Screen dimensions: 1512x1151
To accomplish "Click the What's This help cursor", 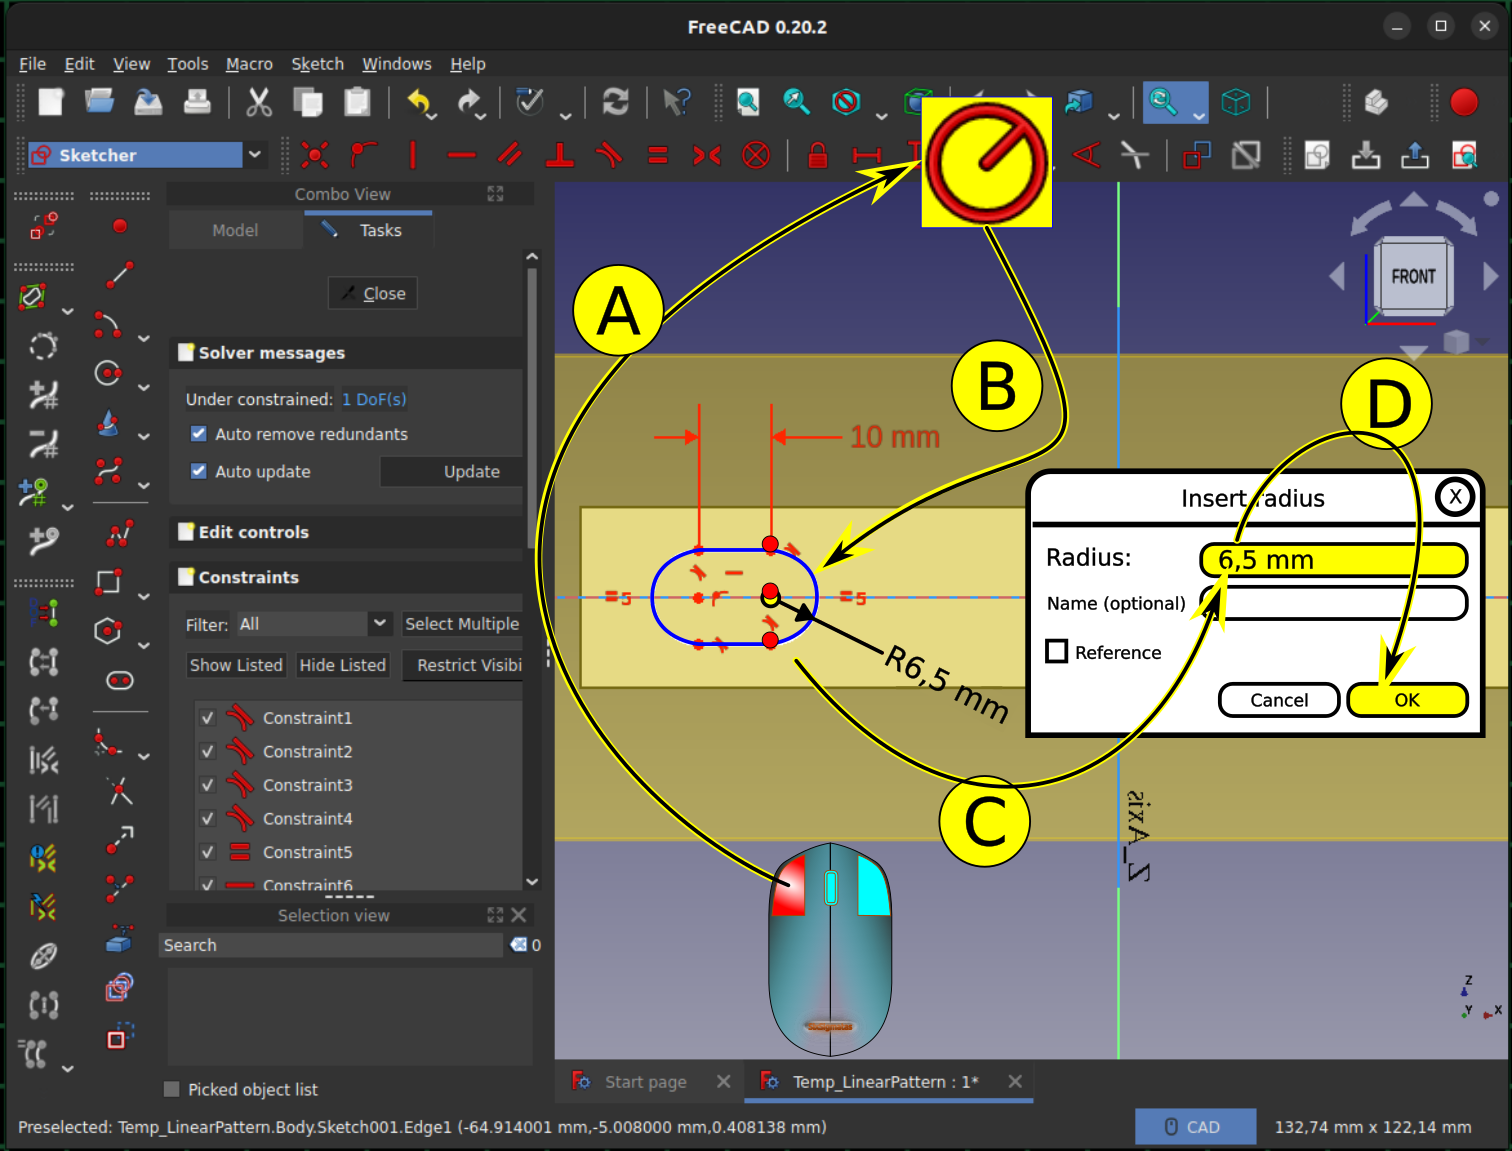I will coord(676,102).
